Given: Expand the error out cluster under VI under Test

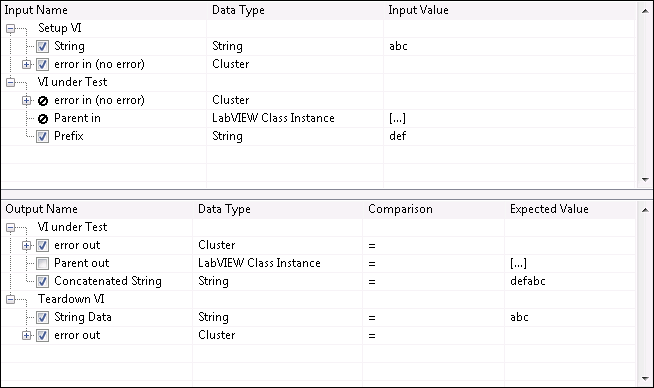Looking at the screenshot, I should click(x=26, y=245).
